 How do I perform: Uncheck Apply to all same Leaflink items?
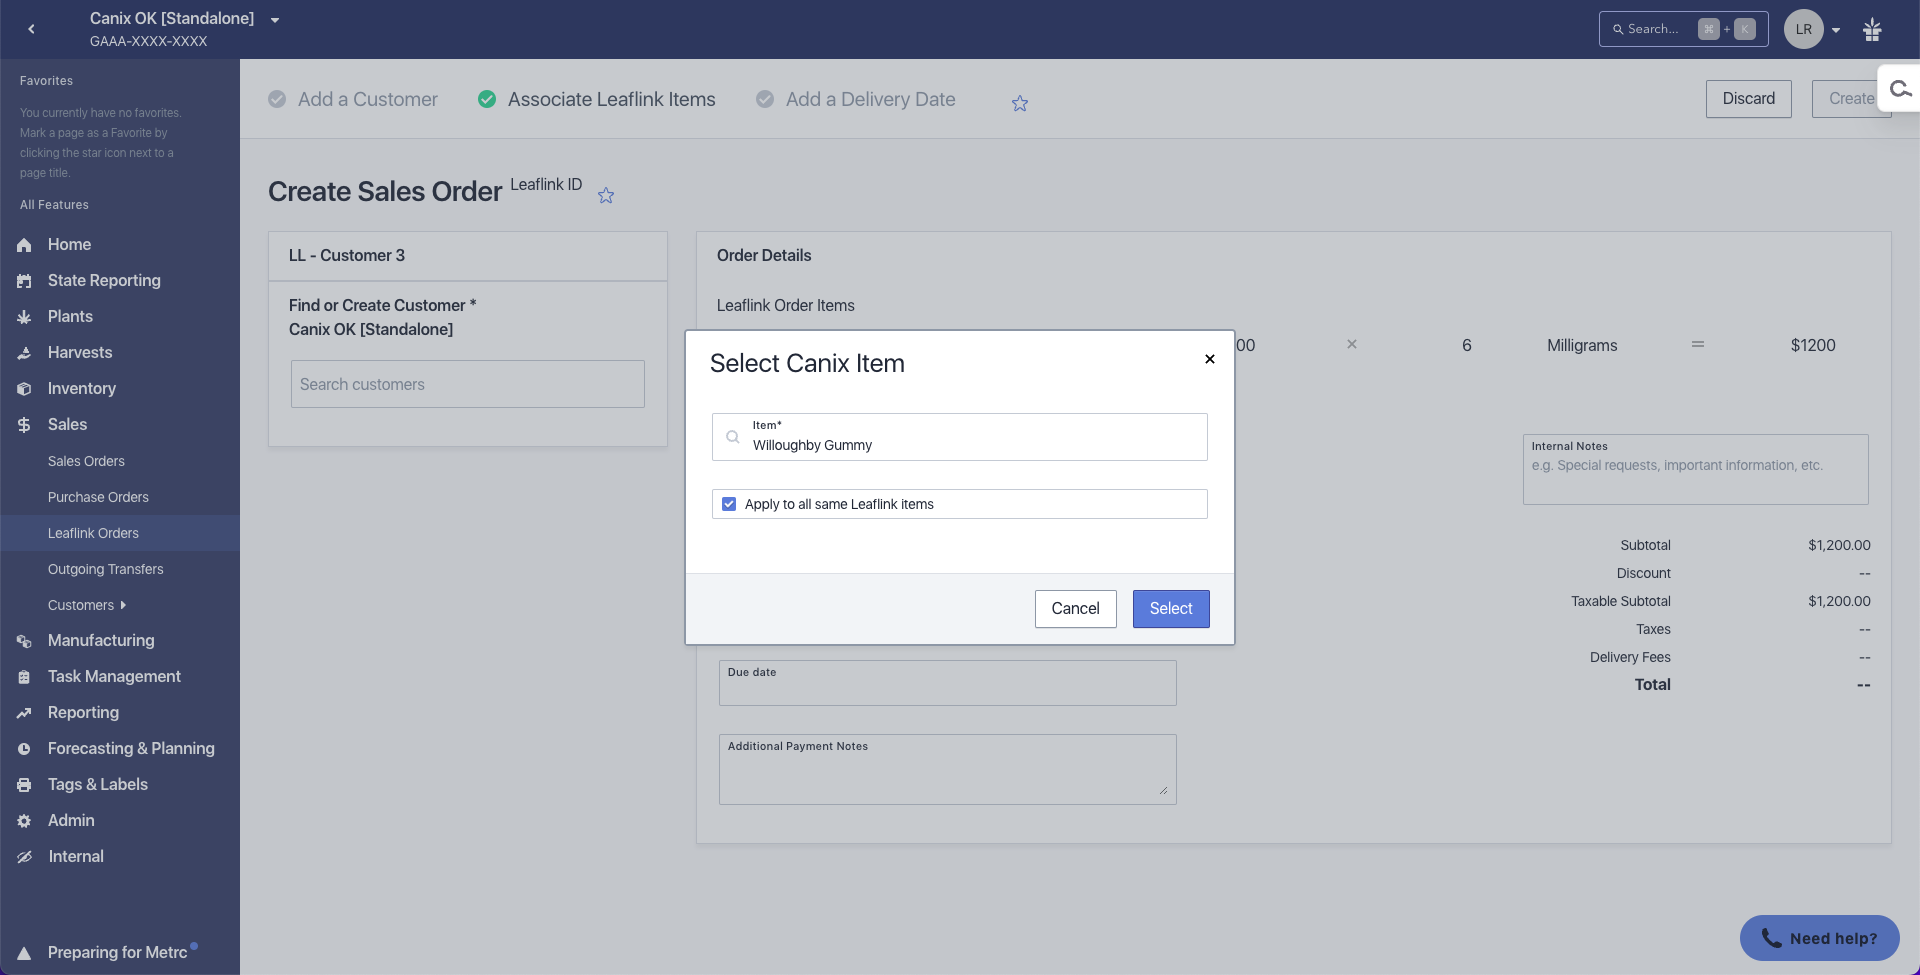(729, 504)
